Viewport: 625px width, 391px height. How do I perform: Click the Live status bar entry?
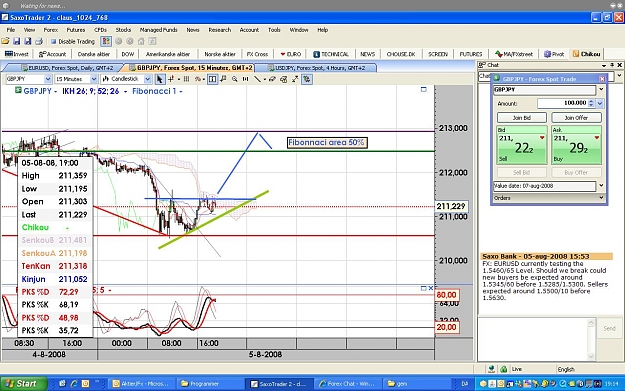[x=517, y=369]
